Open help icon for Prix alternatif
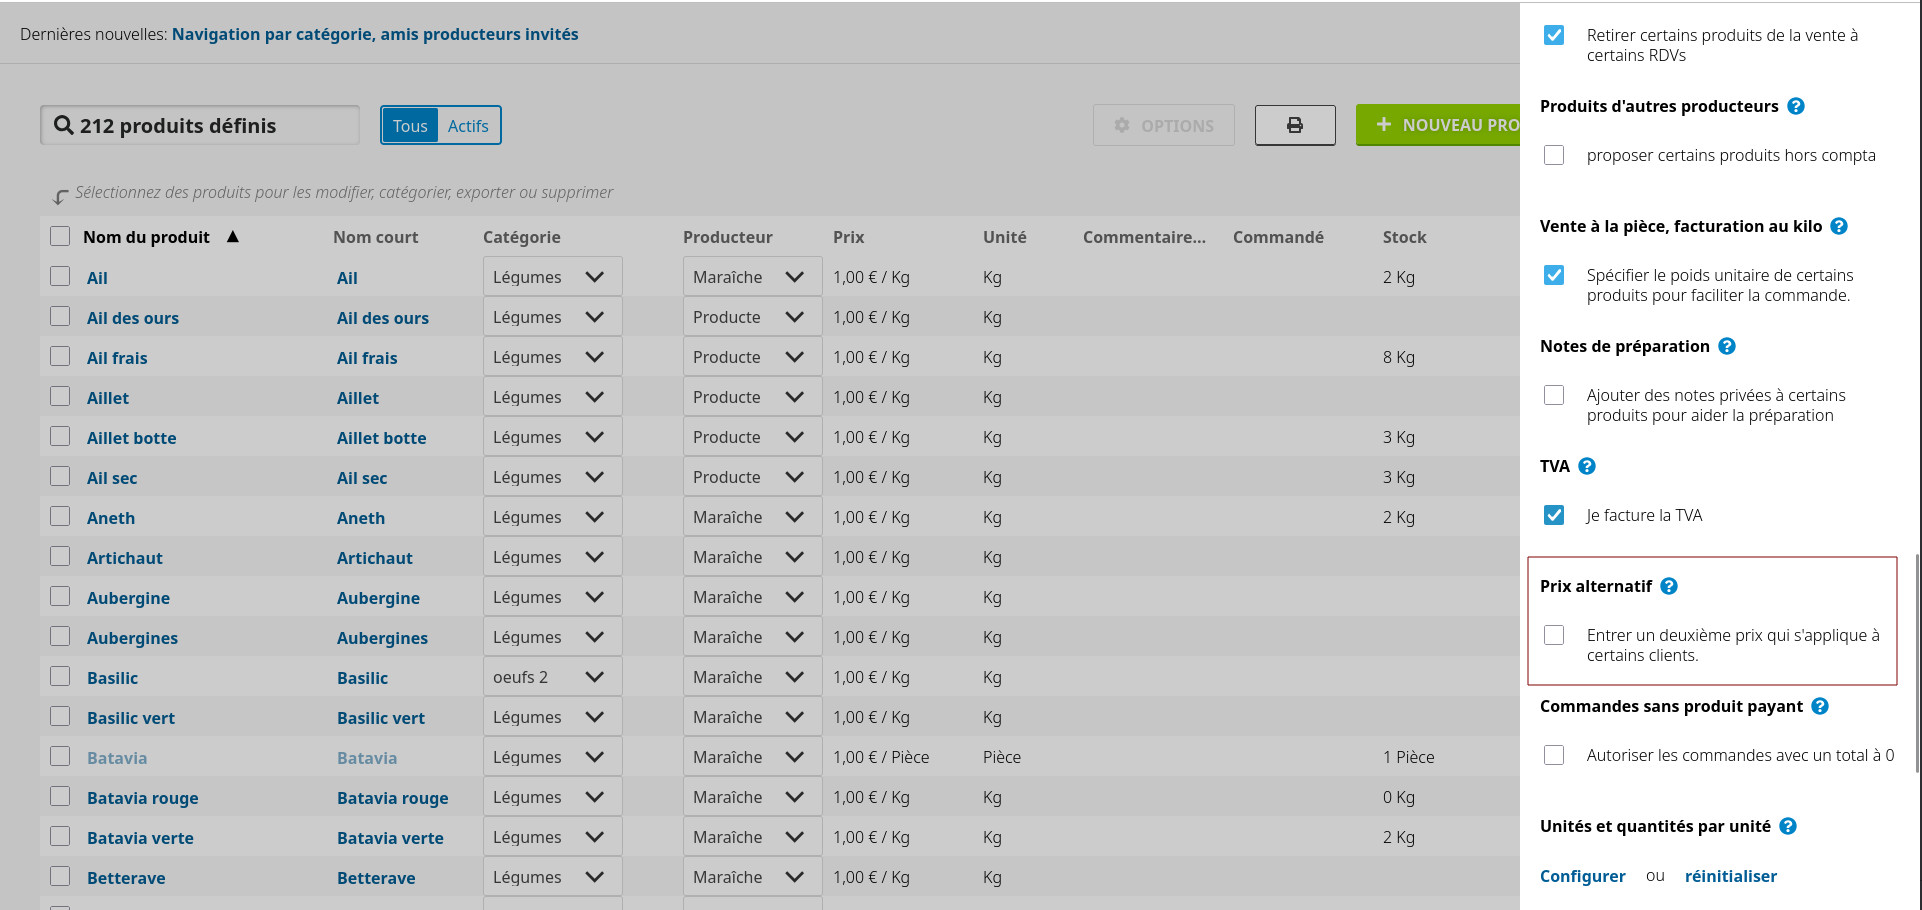1922x910 pixels. click(1669, 586)
